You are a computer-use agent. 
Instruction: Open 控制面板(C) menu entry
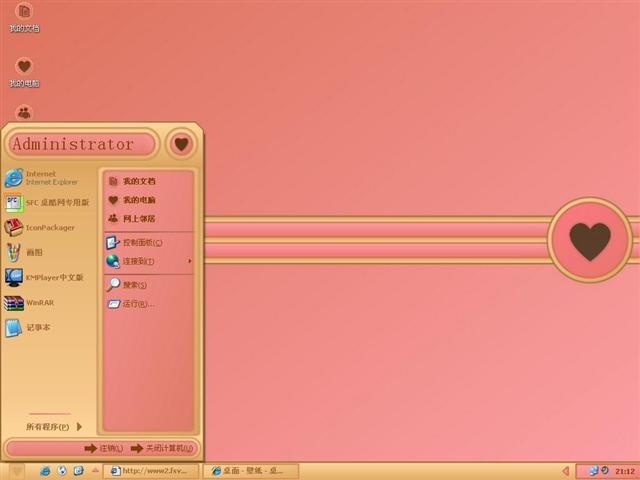[x=149, y=242]
